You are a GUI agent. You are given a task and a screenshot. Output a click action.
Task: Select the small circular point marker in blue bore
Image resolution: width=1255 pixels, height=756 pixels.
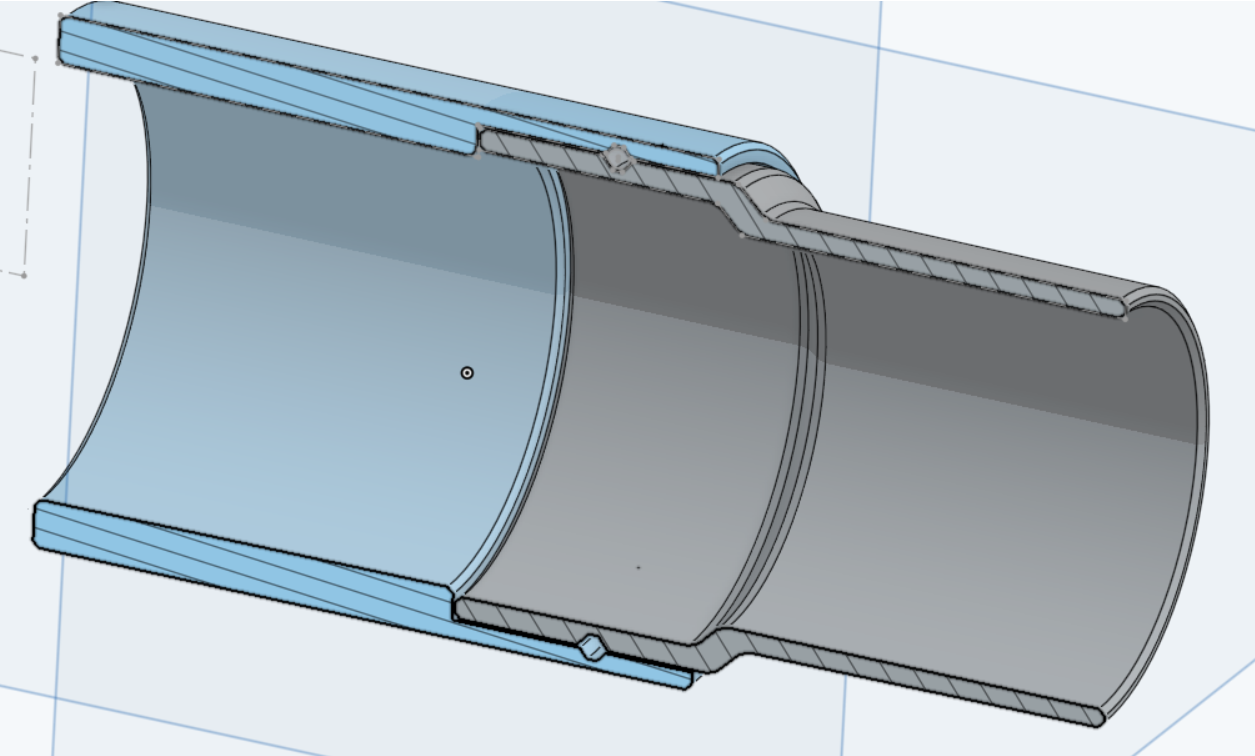[x=467, y=373]
